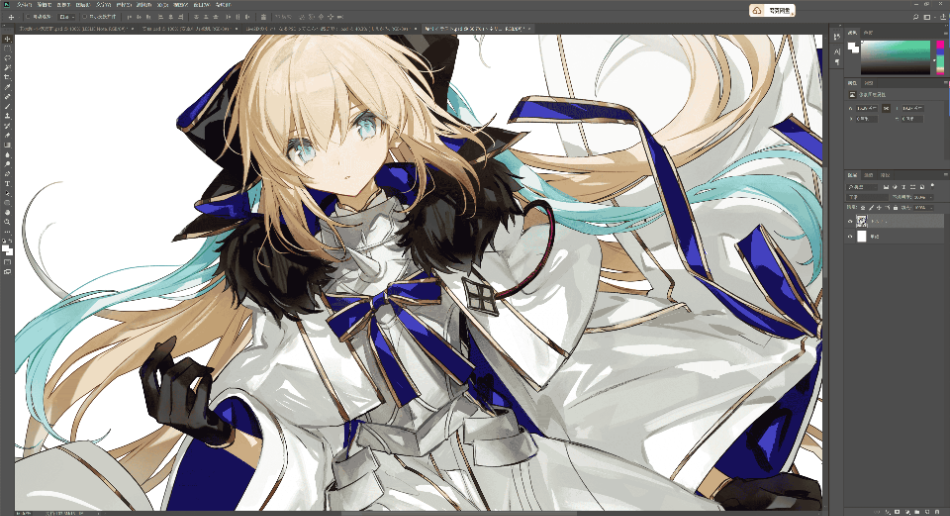Enable lock position in Layers panel
The height and width of the screenshot is (516, 950).
pyautogui.click(x=880, y=207)
